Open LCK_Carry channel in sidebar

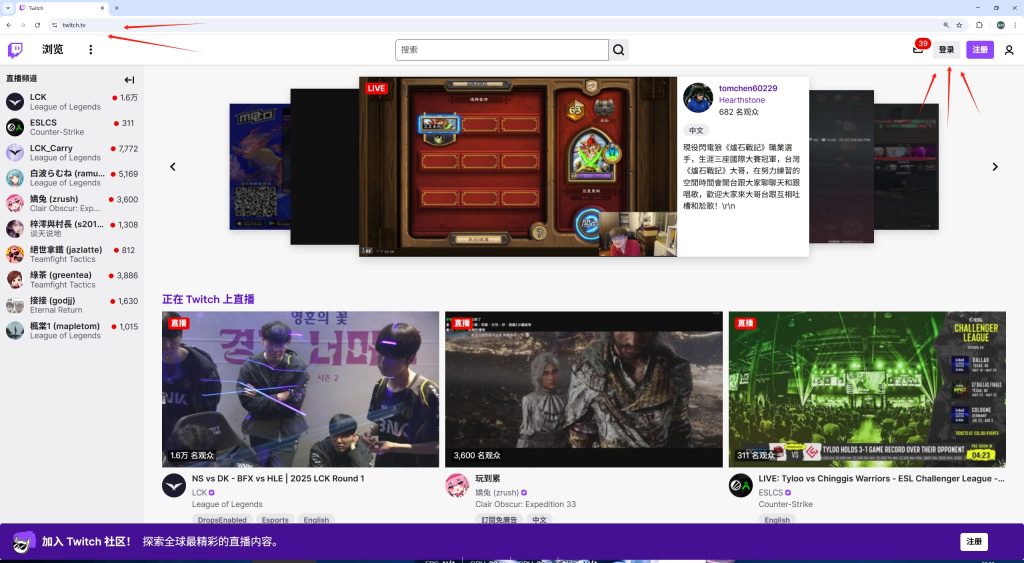(72, 152)
